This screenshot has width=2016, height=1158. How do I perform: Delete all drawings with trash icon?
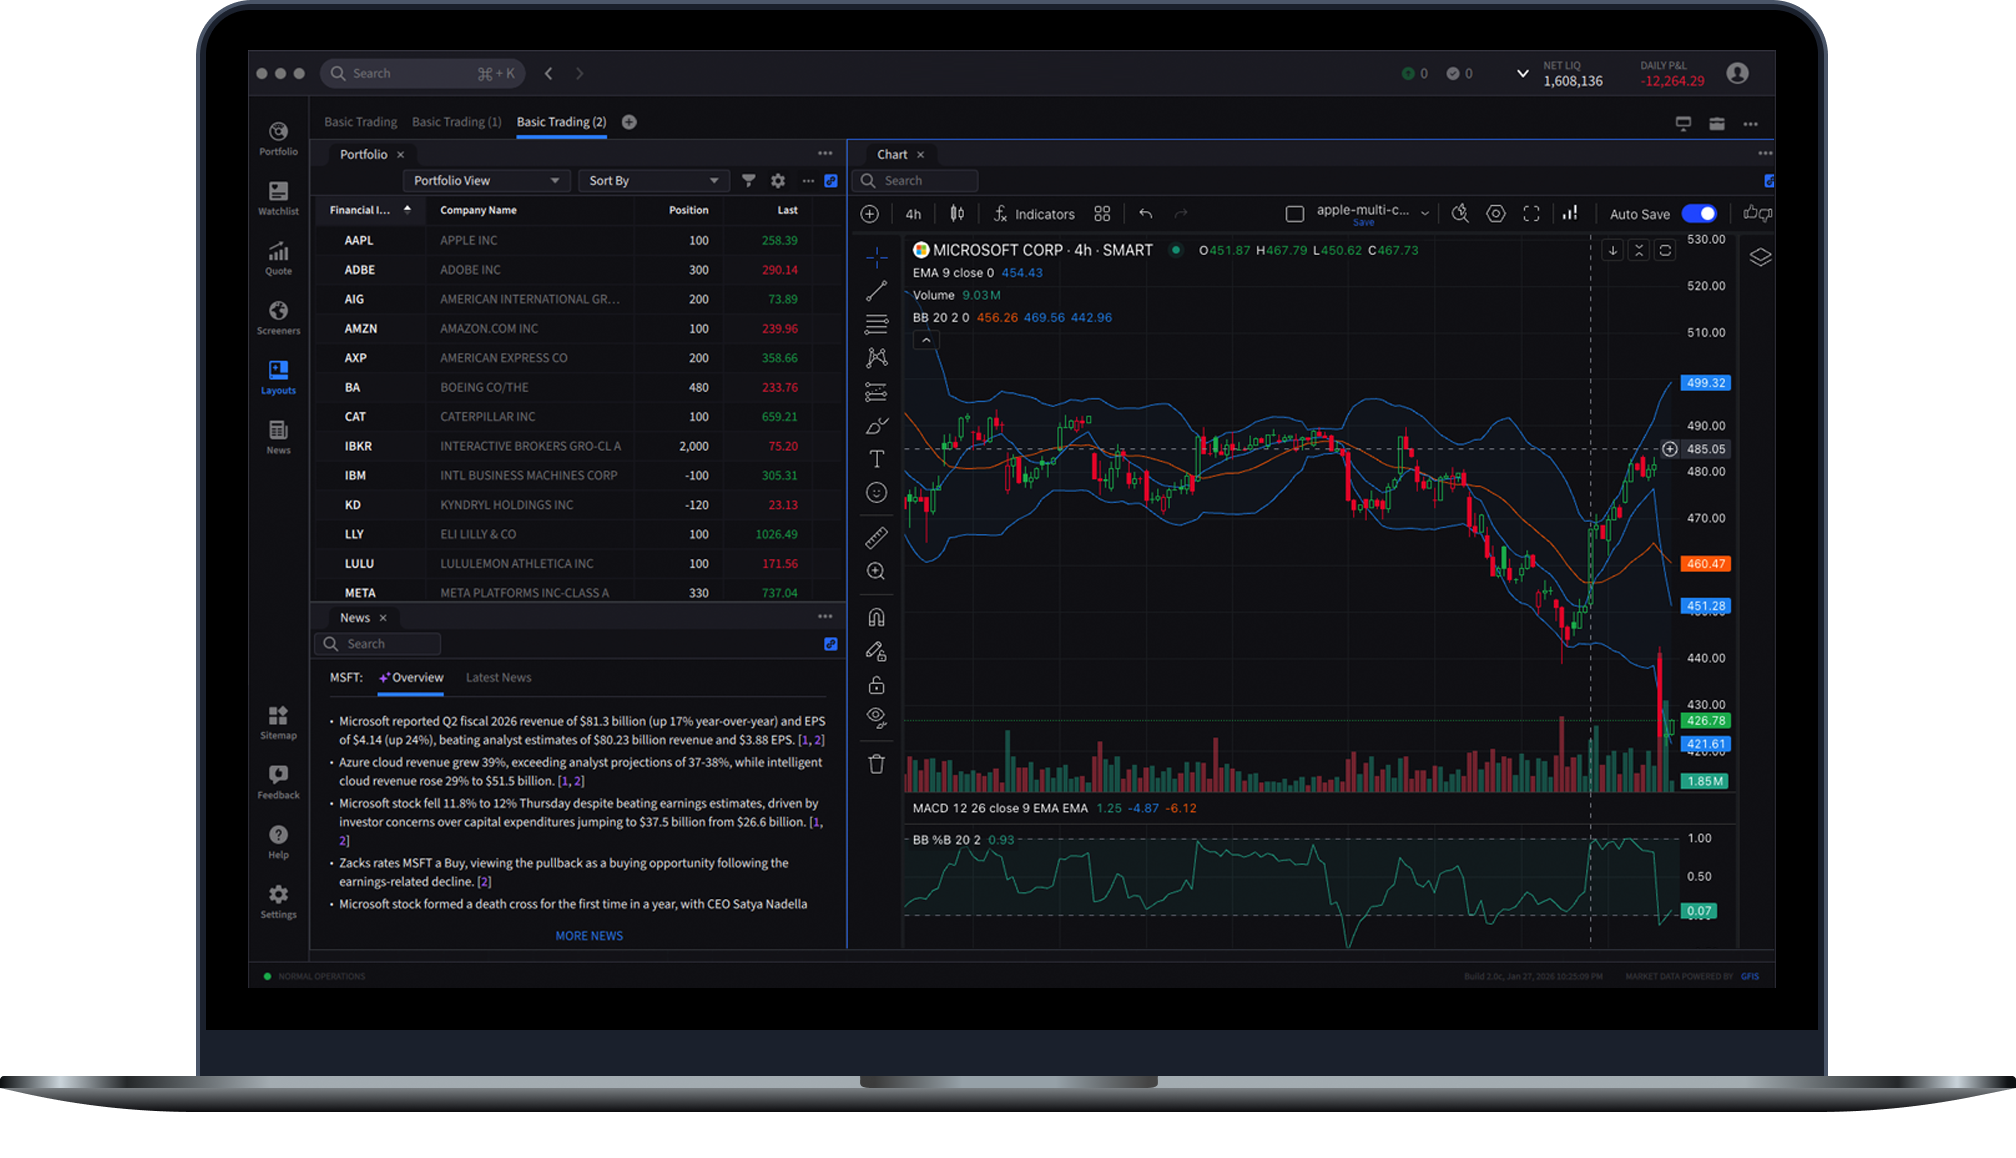[877, 764]
